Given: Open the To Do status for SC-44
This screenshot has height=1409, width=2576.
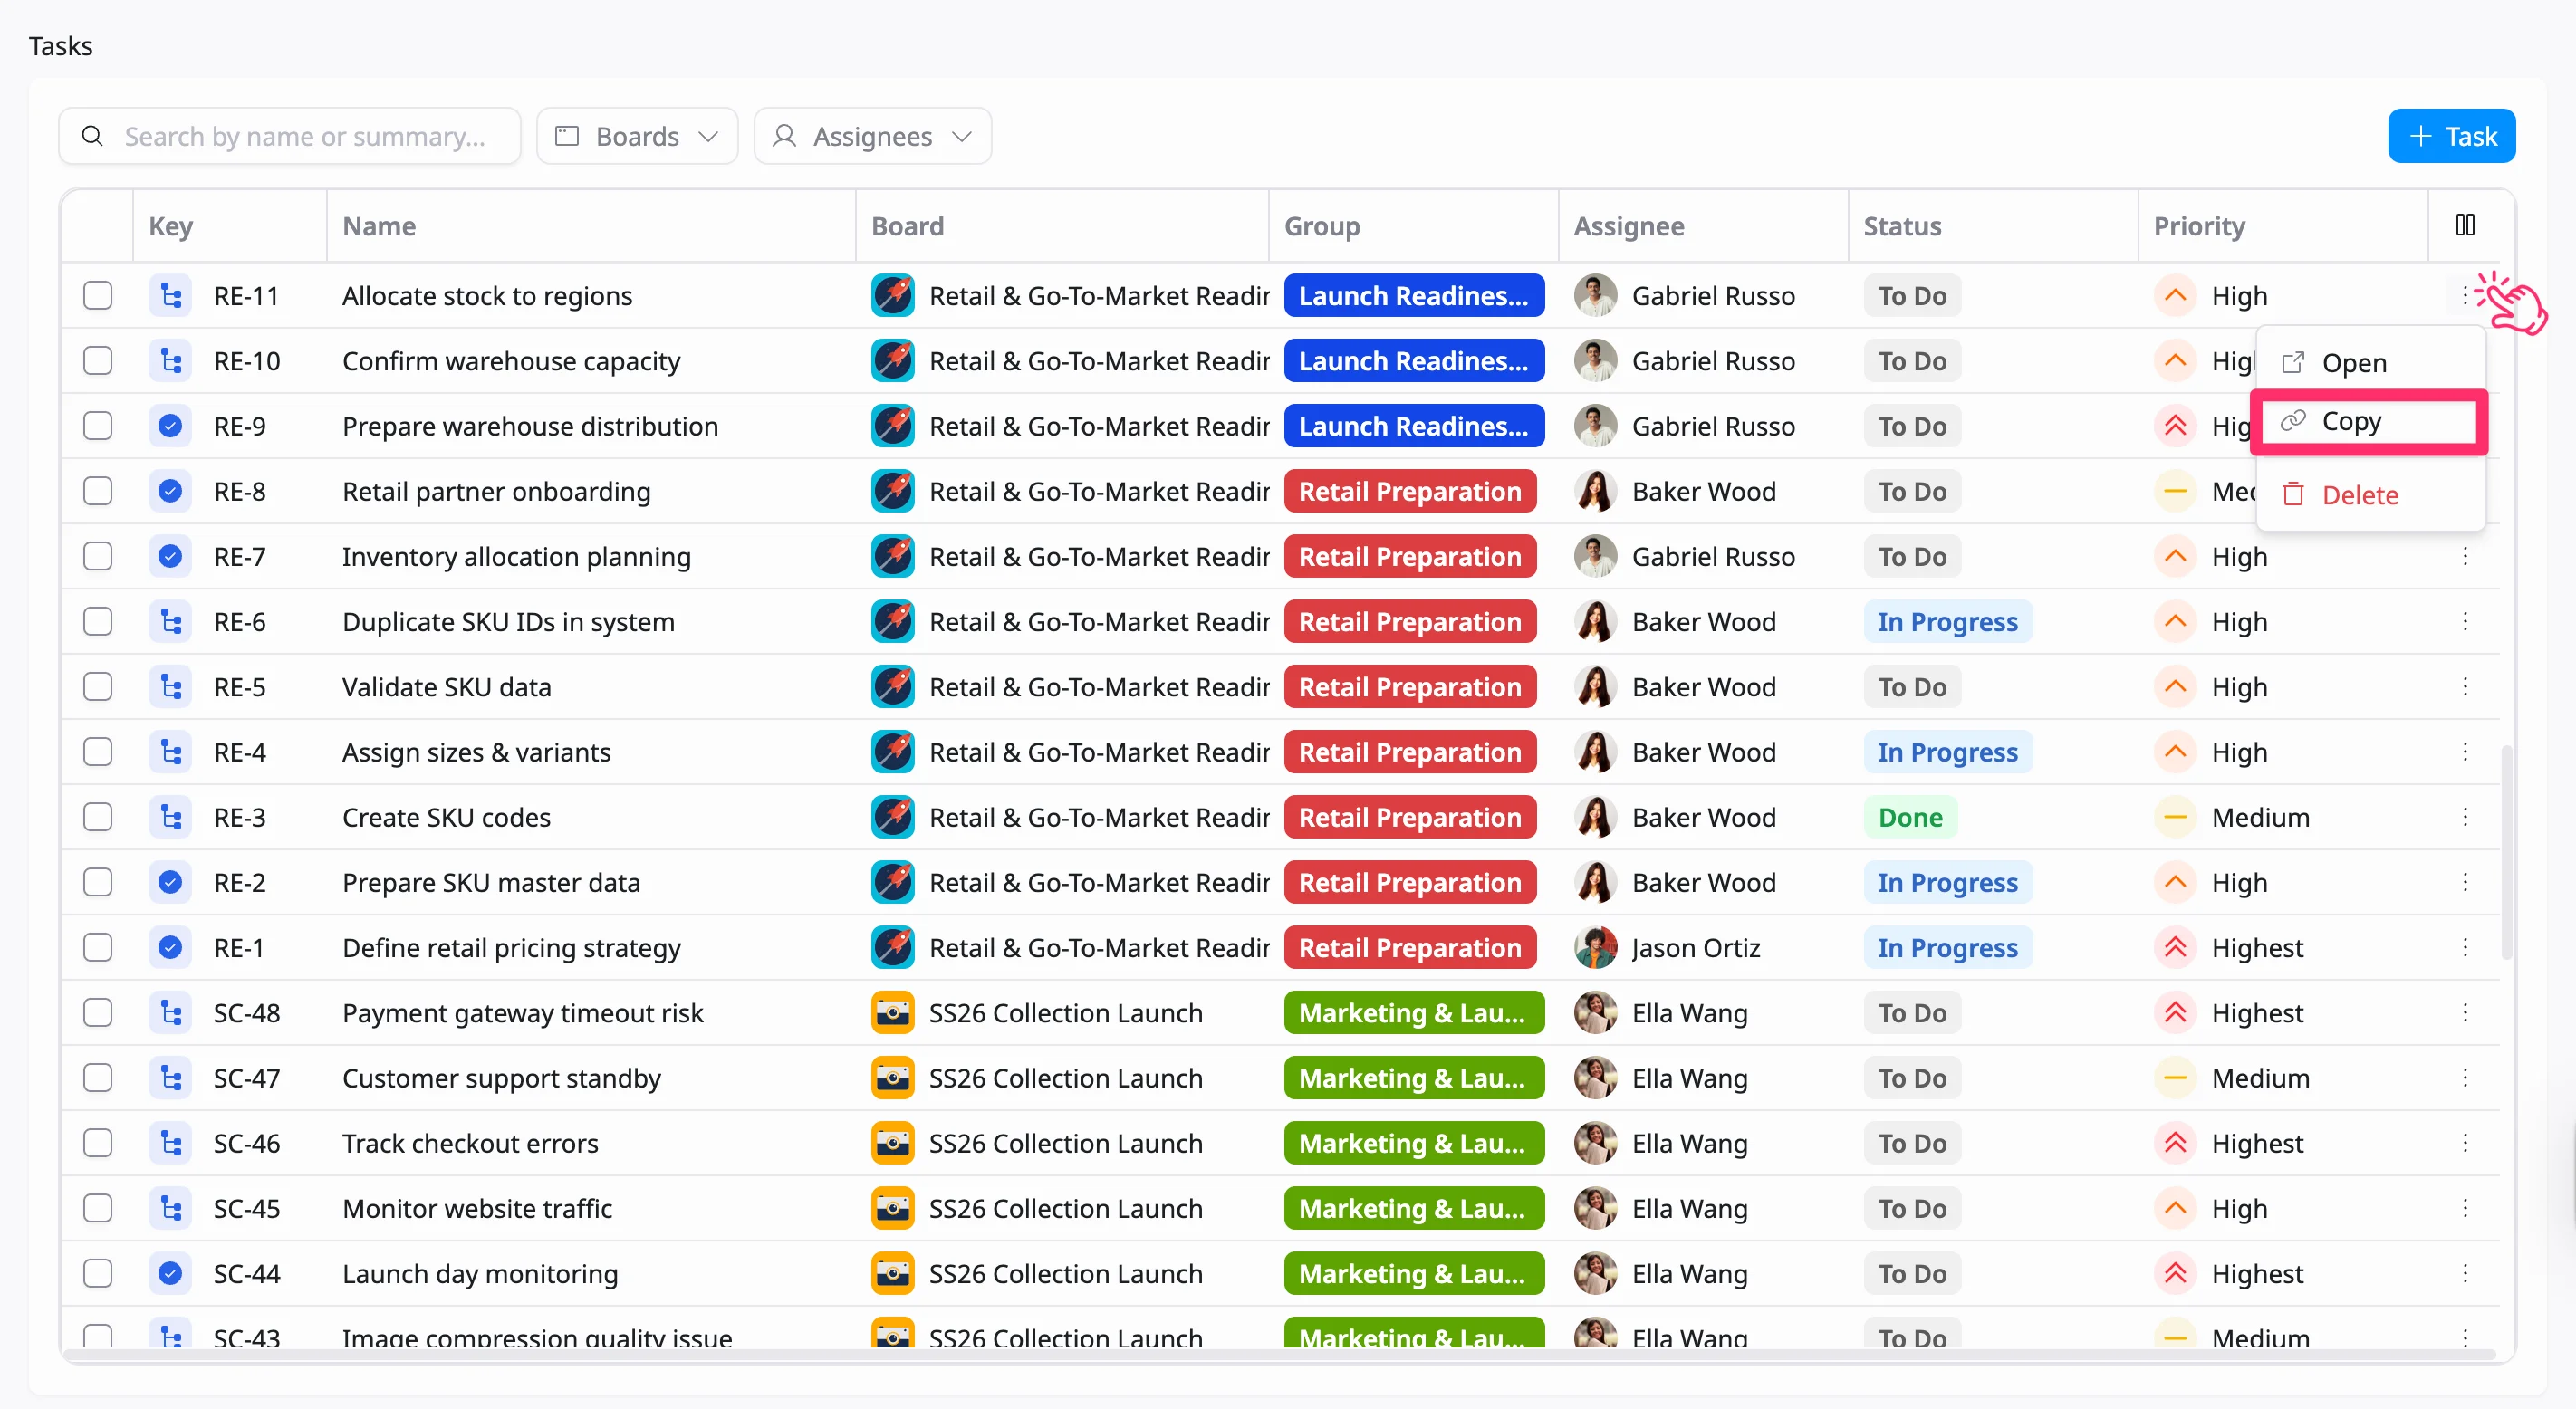Looking at the screenshot, I should (x=1912, y=1273).
